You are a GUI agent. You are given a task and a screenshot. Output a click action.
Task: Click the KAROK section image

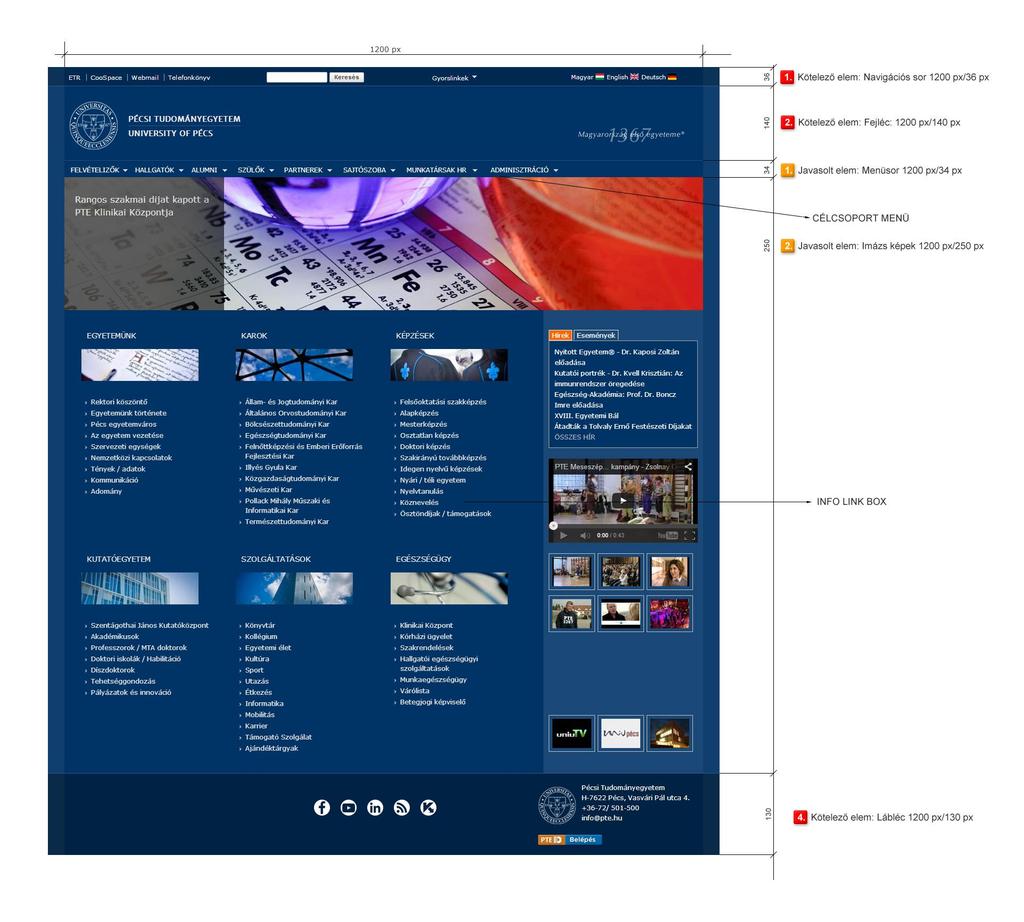[294, 365]
